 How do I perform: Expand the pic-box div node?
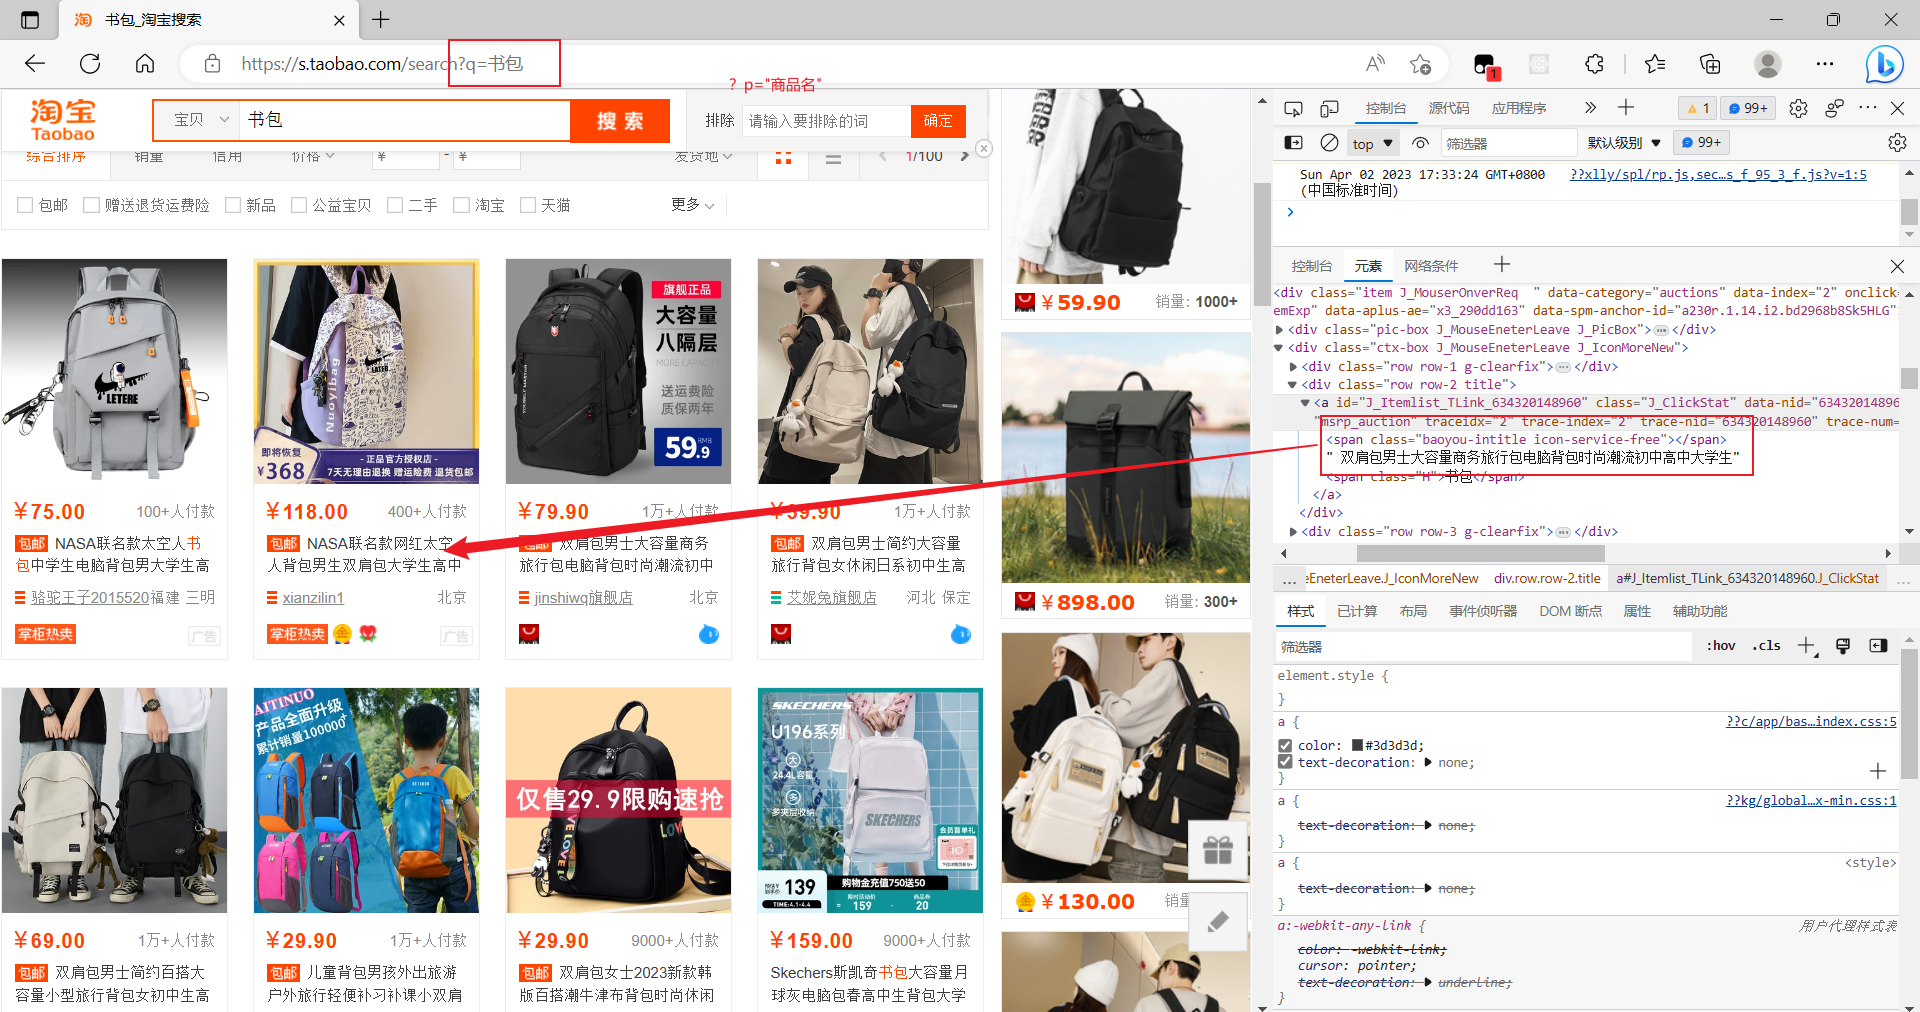[x=1279, y=329]
